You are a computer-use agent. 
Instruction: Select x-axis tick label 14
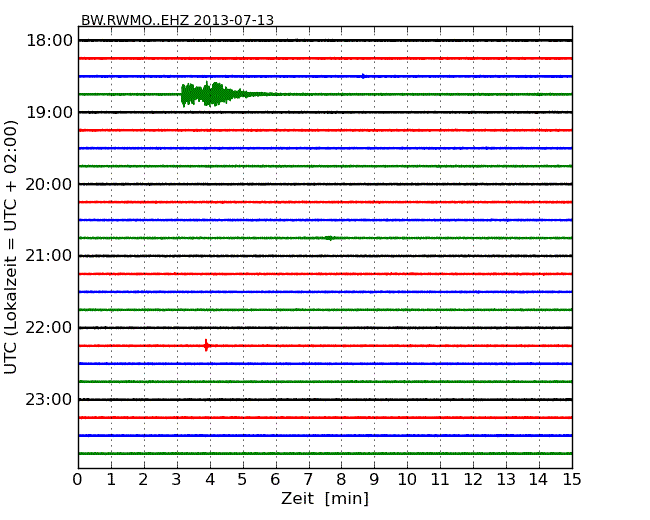(538, 480)
